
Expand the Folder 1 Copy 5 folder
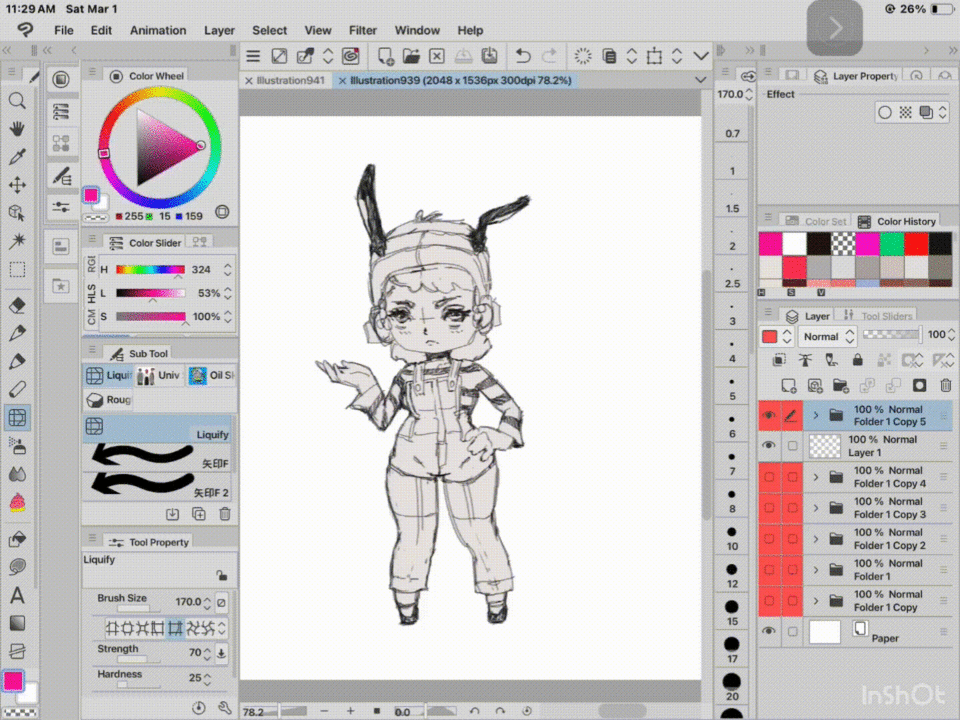click(816, 415)
